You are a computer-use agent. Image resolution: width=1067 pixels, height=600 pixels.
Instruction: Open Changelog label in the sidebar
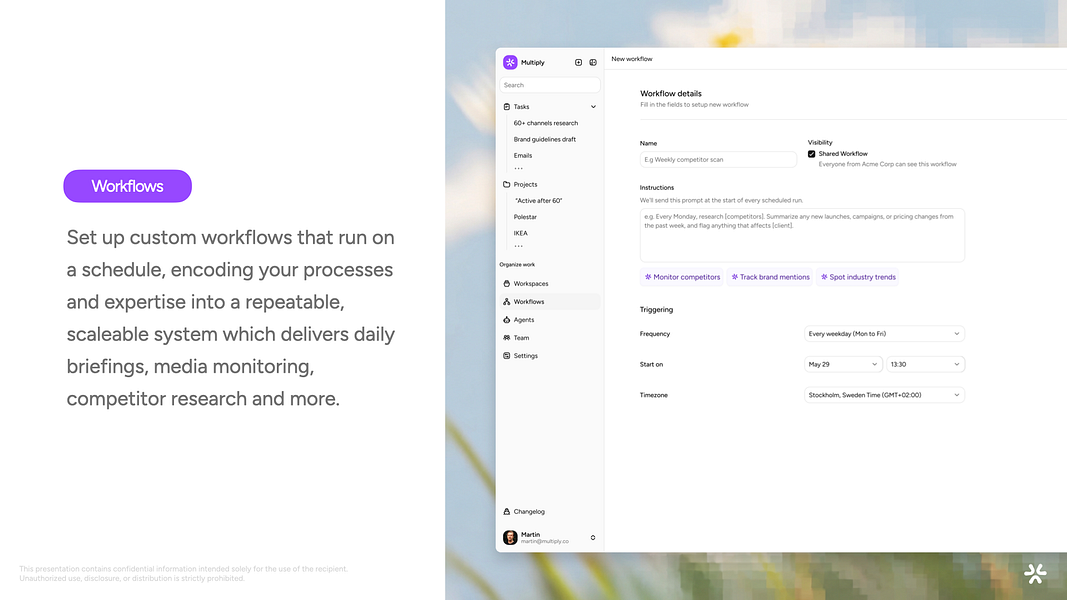[529, 512]
